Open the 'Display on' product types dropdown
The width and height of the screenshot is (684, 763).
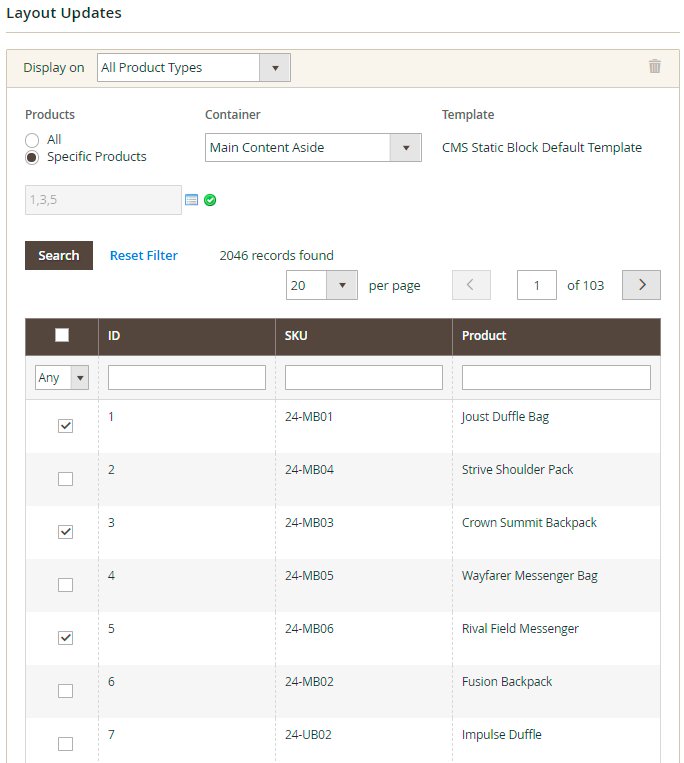(194, 68)
